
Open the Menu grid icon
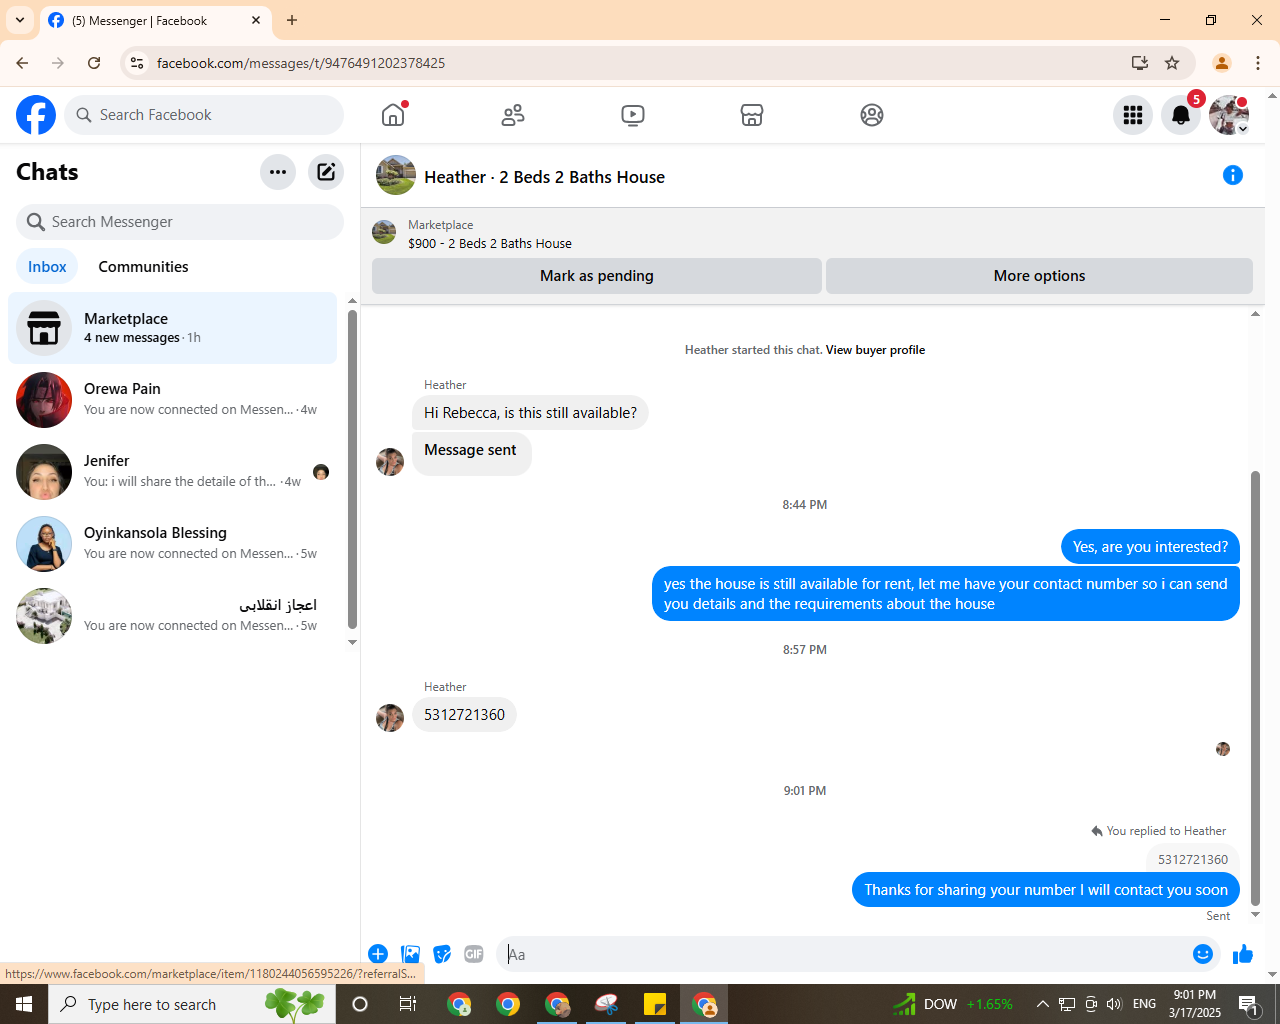(1133, 115)
